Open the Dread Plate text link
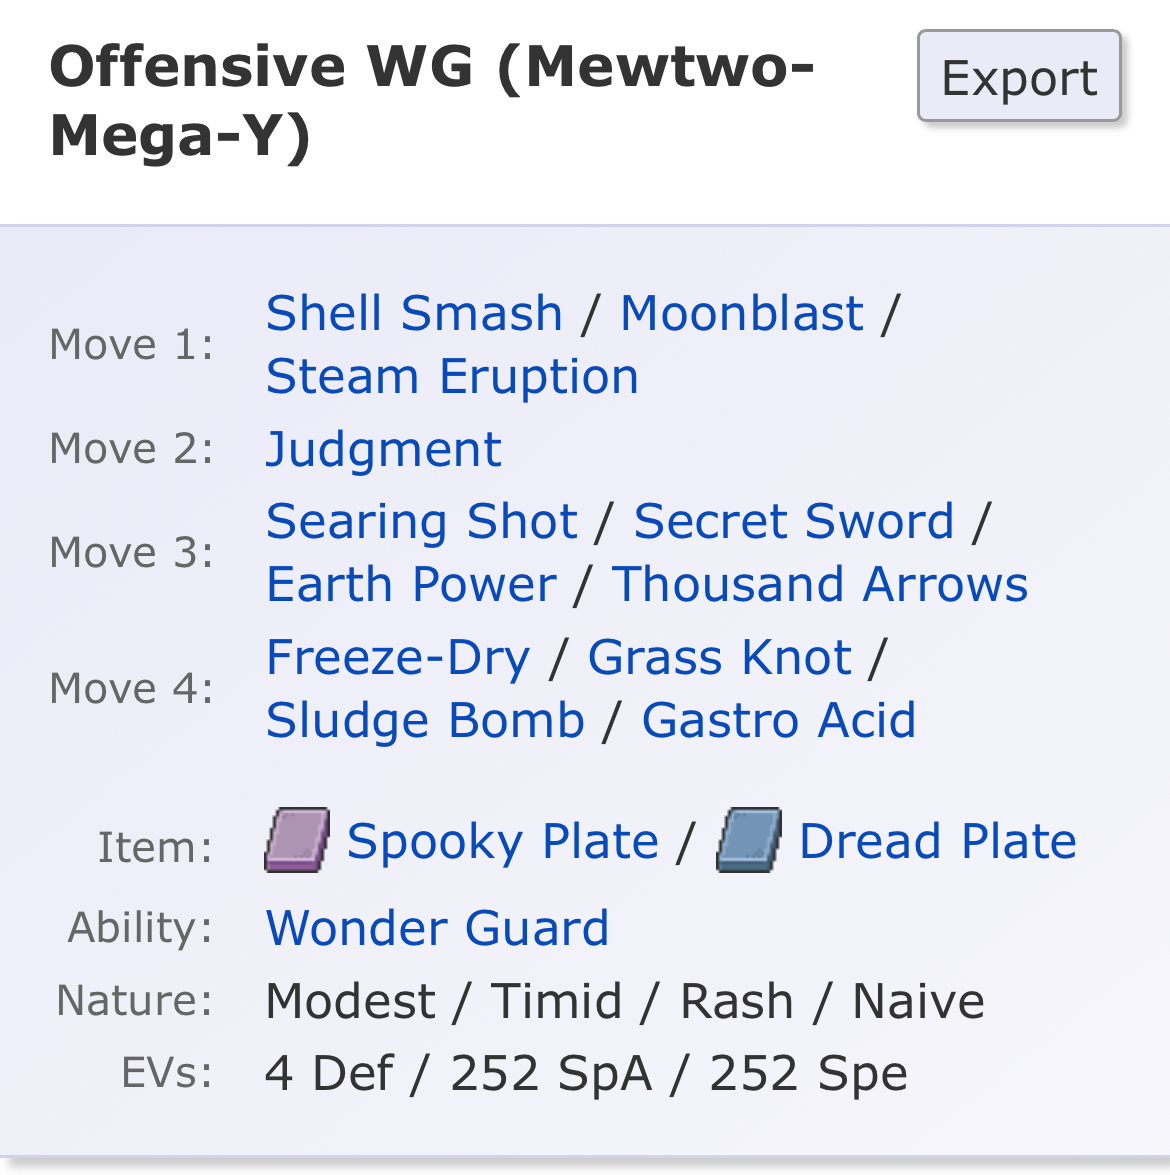 point(937,842)
